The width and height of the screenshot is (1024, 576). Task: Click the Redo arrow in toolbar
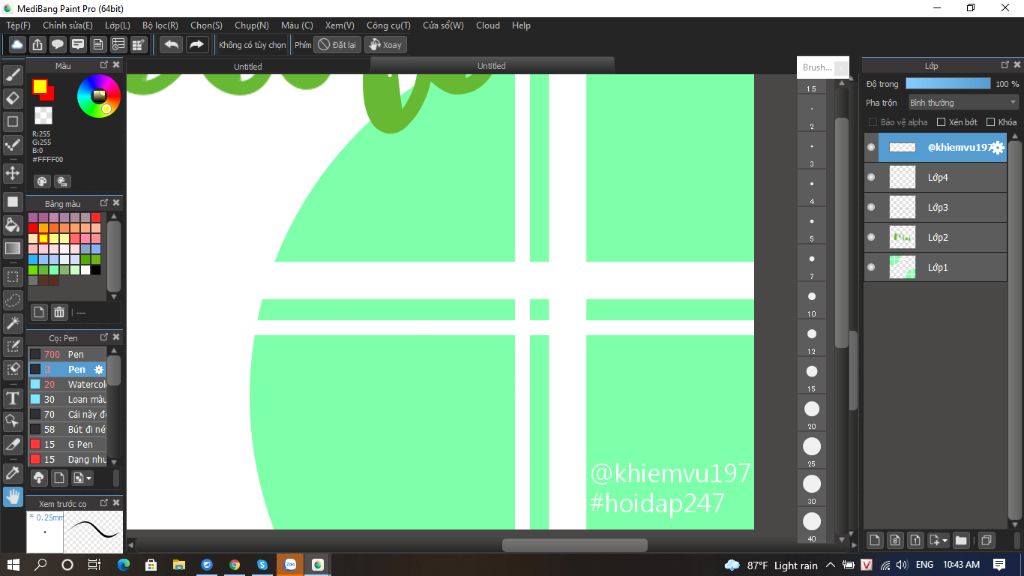[x=196, y=44]
